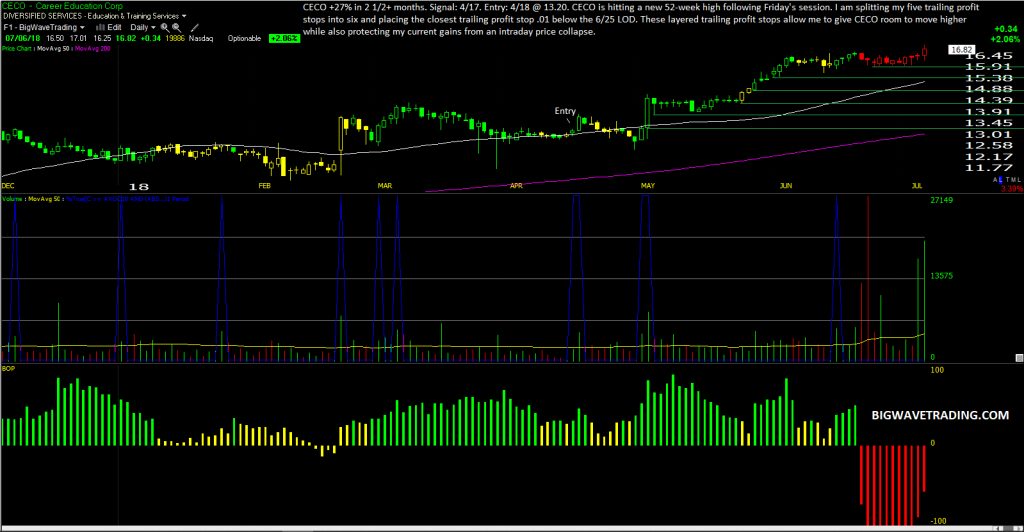Click the MovAvg 50 legend in price pane
This screenshot has width=1024, height=532.
53,48
